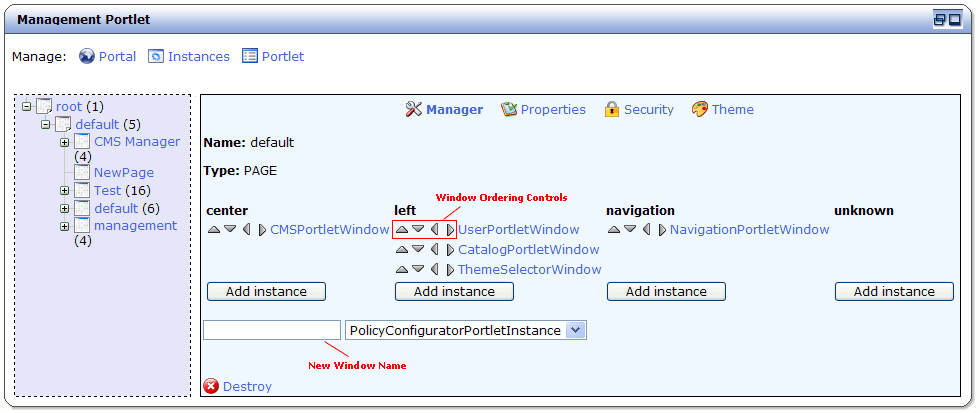Click move-up arrow for ThemeSelectorWindow
The height and width of the screenshot is (413, 980).
click(402, 270)
